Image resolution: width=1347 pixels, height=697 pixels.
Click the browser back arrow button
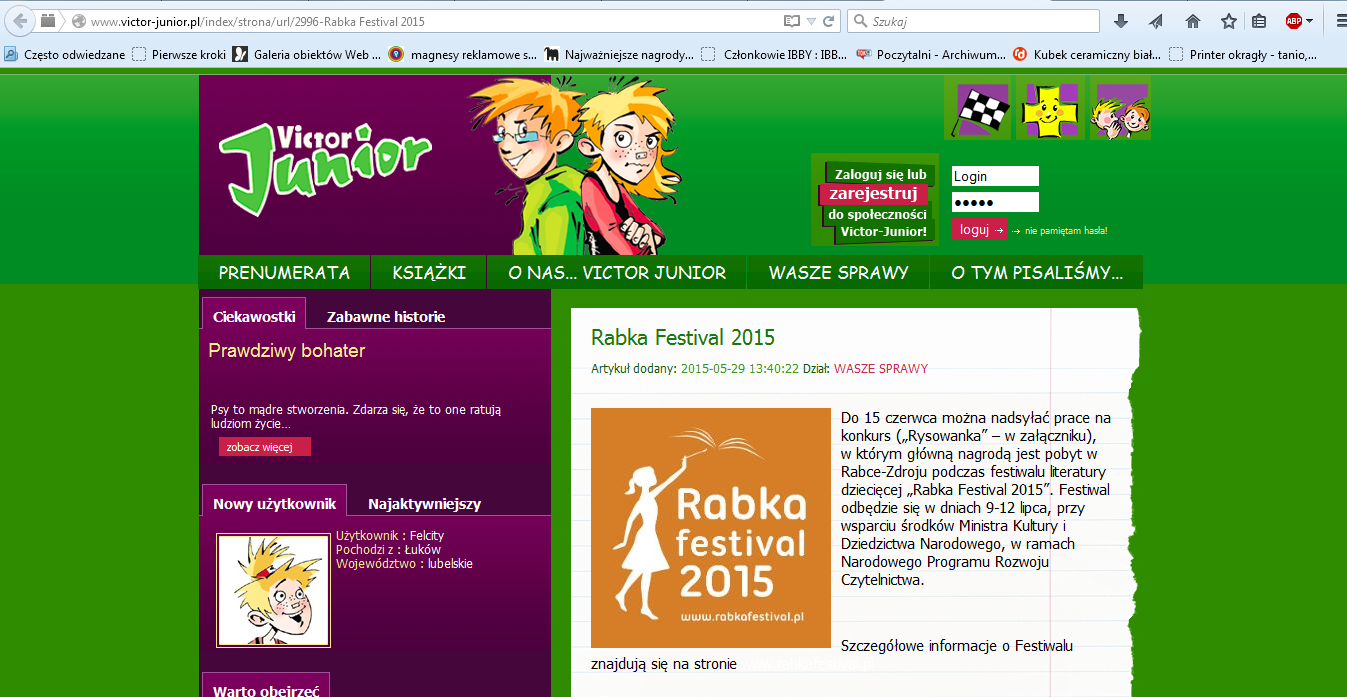[x=19, y=20]
